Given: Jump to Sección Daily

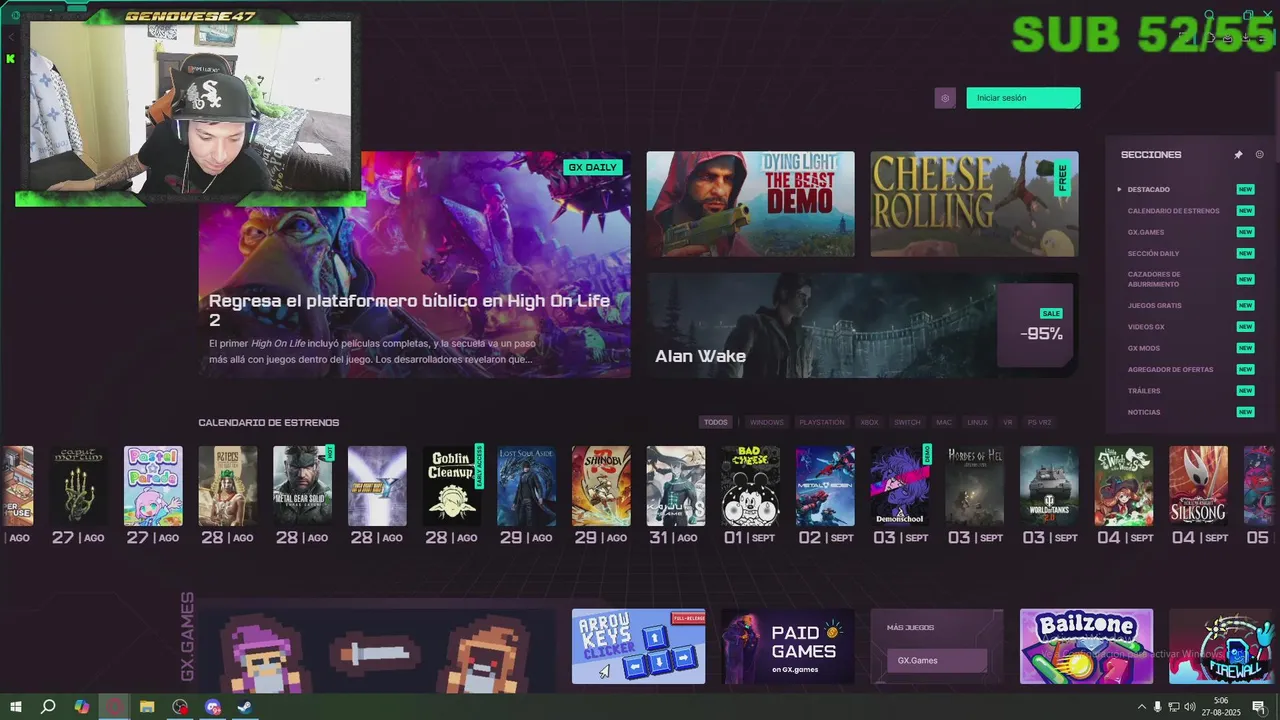Looking at the screenshot, I should 1153,253.
